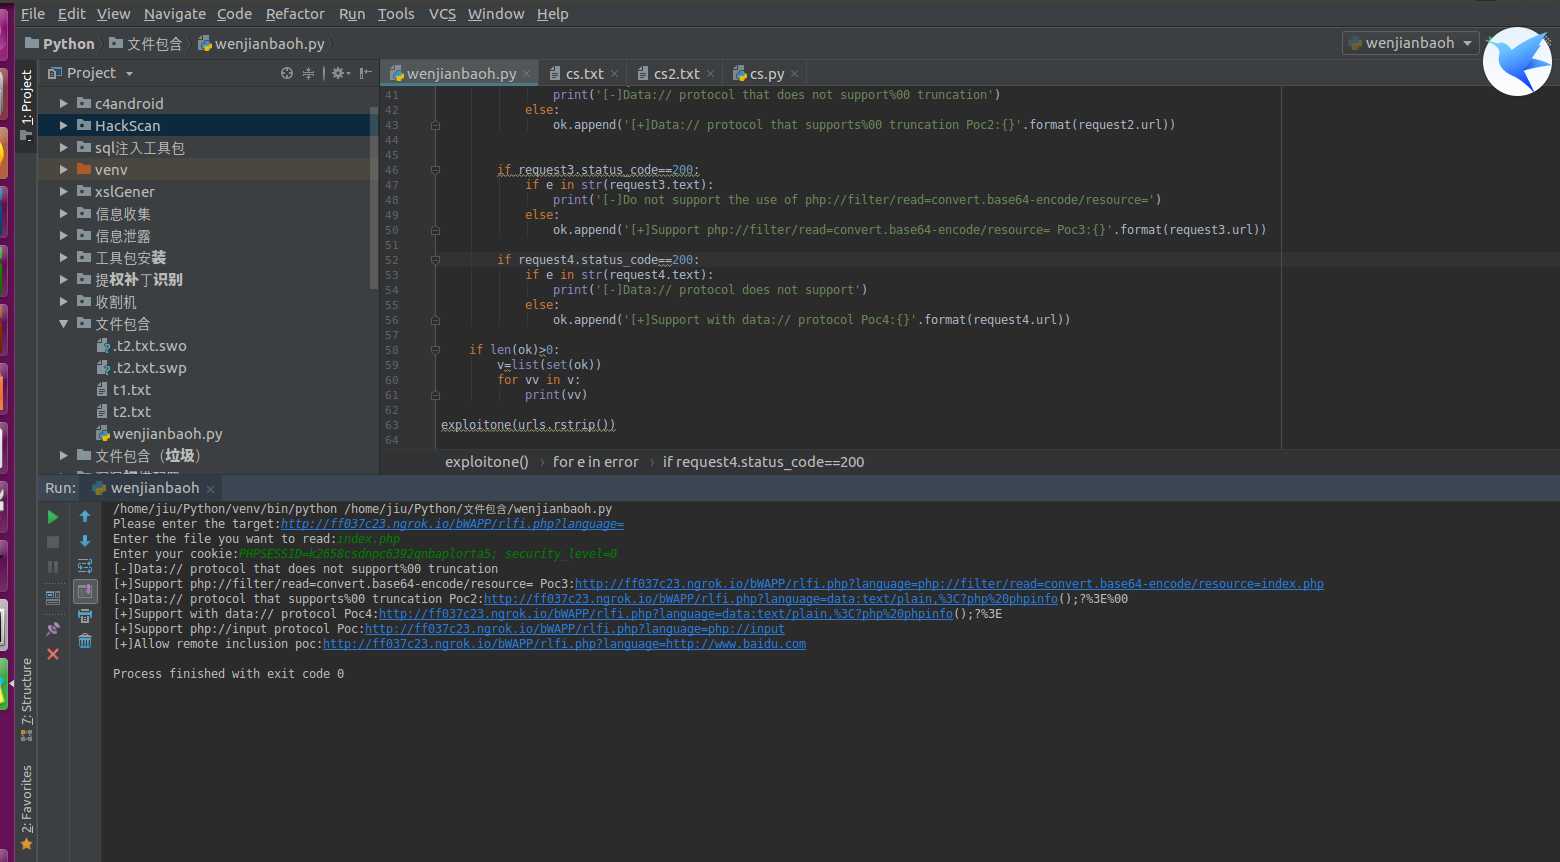The height and width of the screenshot is (862, 1560).
Task: Click the Stop process square icon
Action: [x=53, y=542]
